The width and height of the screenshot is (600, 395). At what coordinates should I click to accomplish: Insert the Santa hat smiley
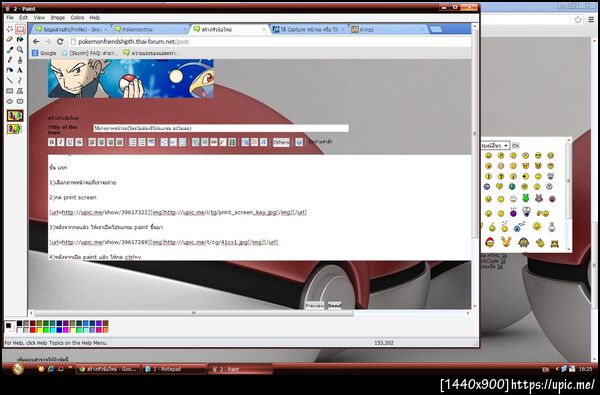click(489, 242)
